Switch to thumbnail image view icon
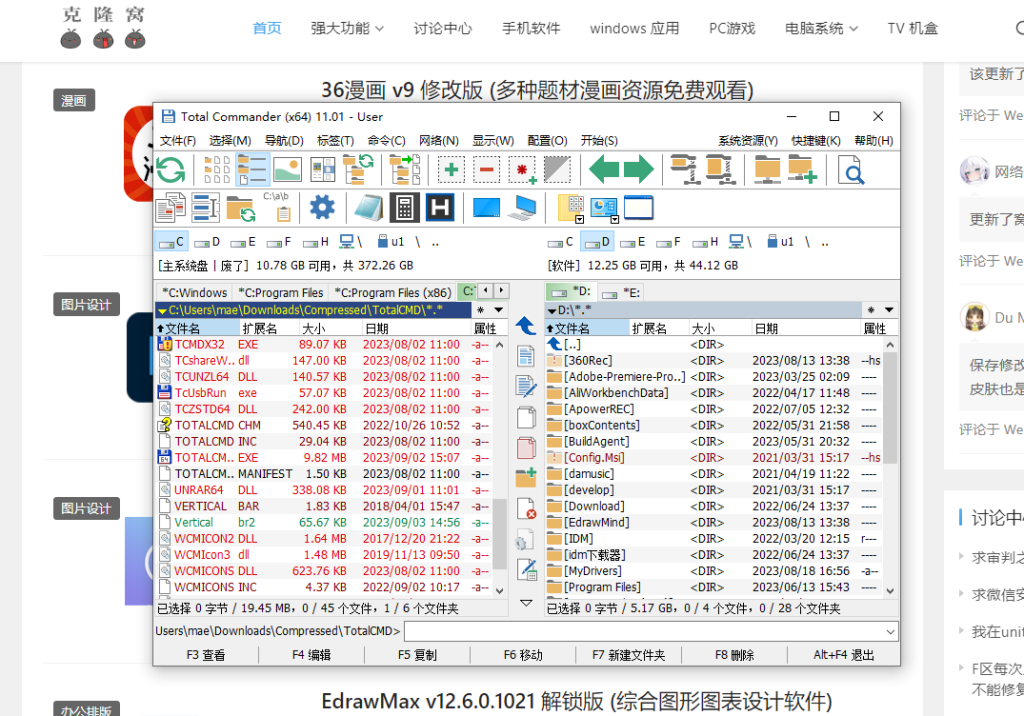The width and height of the screenshot is (1024, 716). click(287, 170)
